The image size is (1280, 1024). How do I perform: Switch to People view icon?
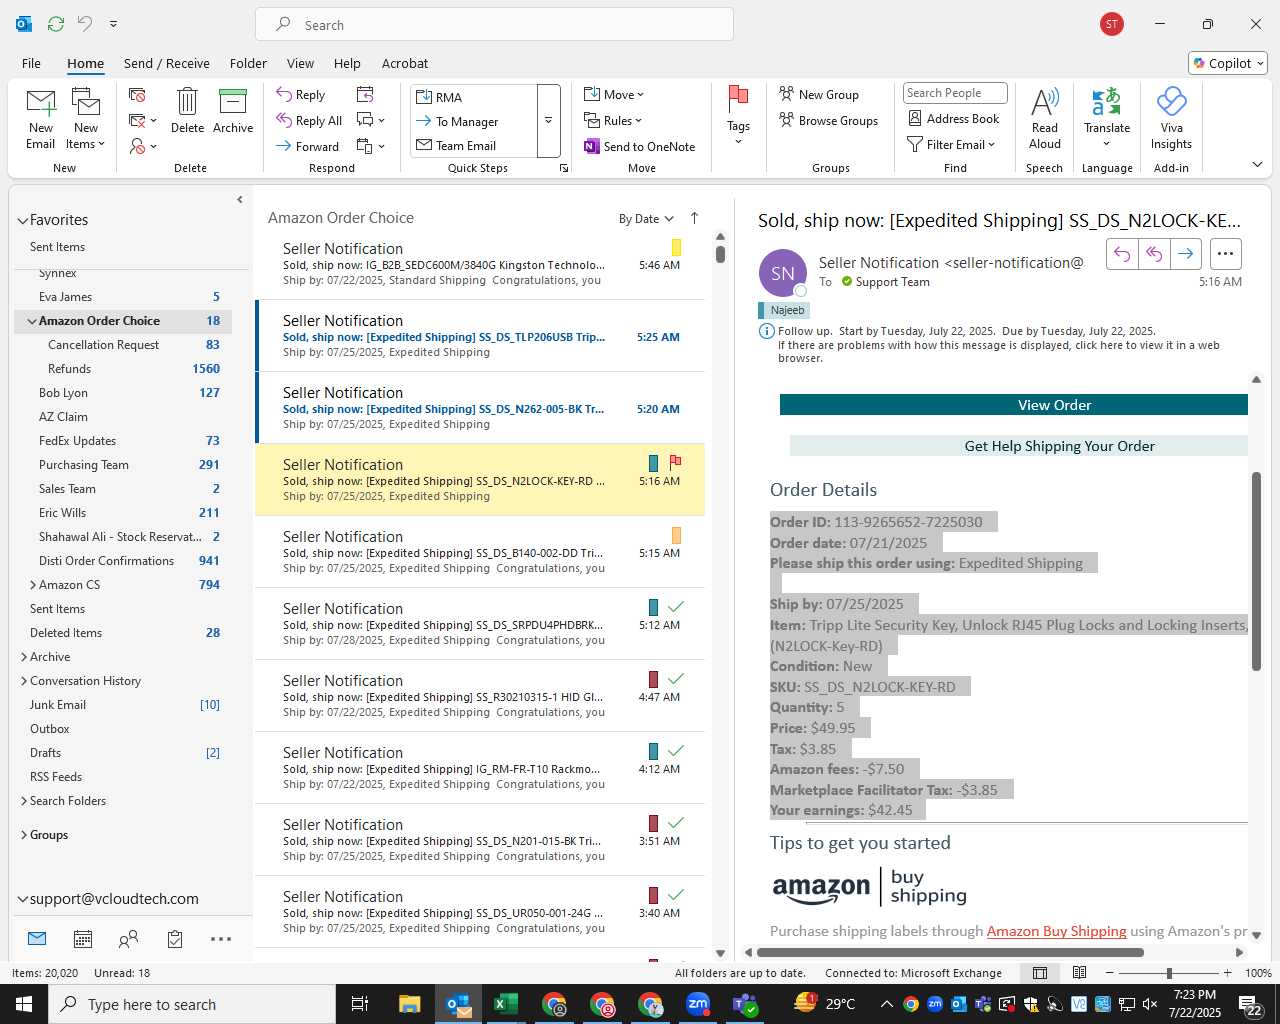click(128, 939)
